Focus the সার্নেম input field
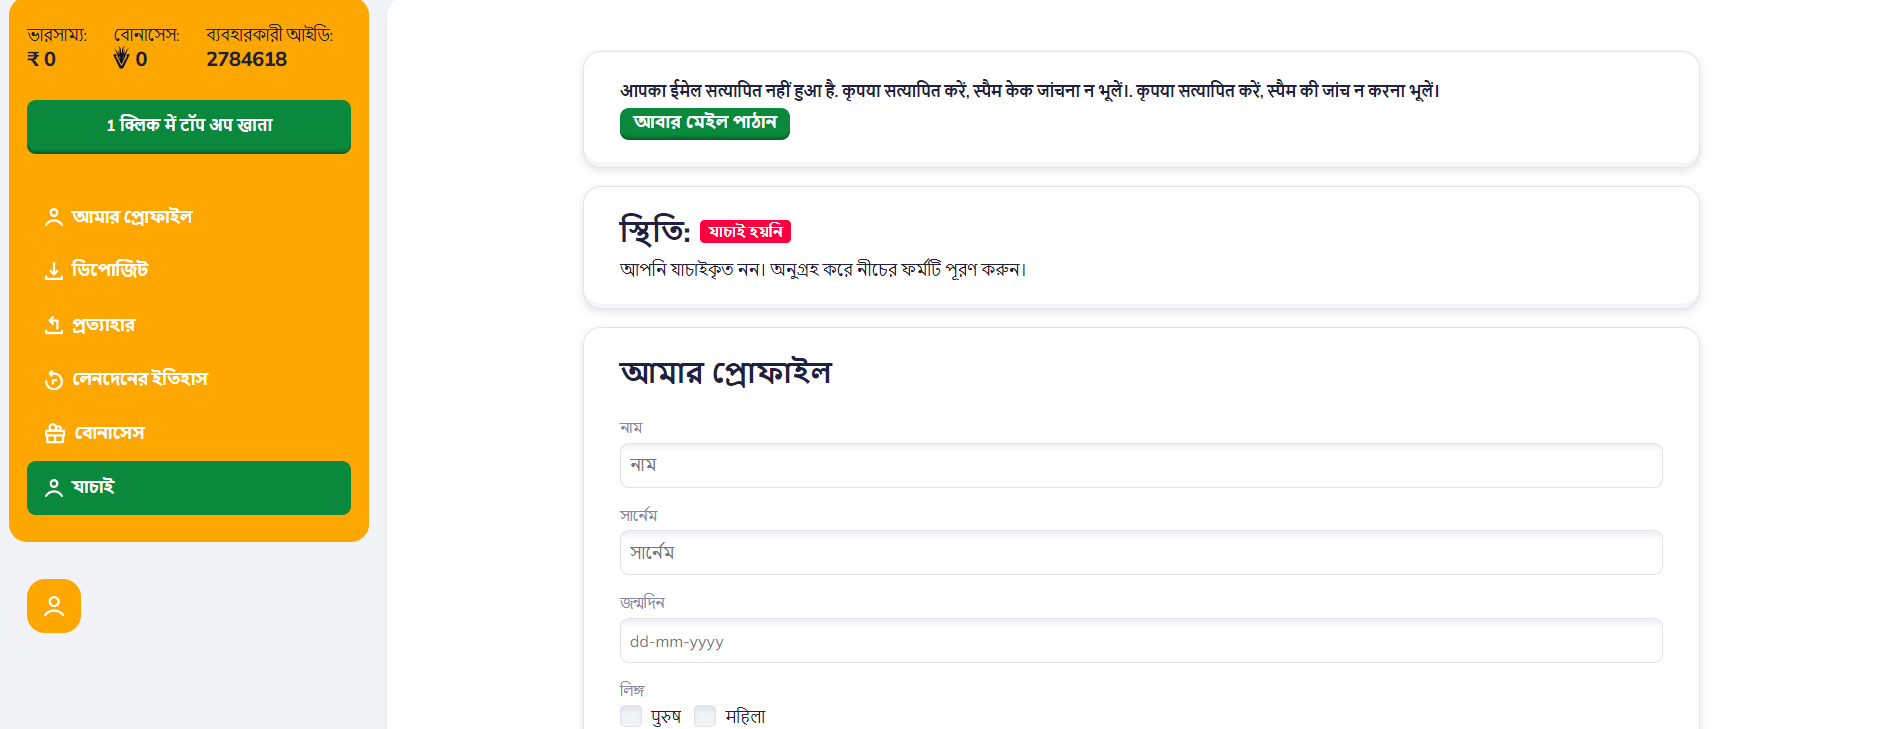 (1141, 553)
